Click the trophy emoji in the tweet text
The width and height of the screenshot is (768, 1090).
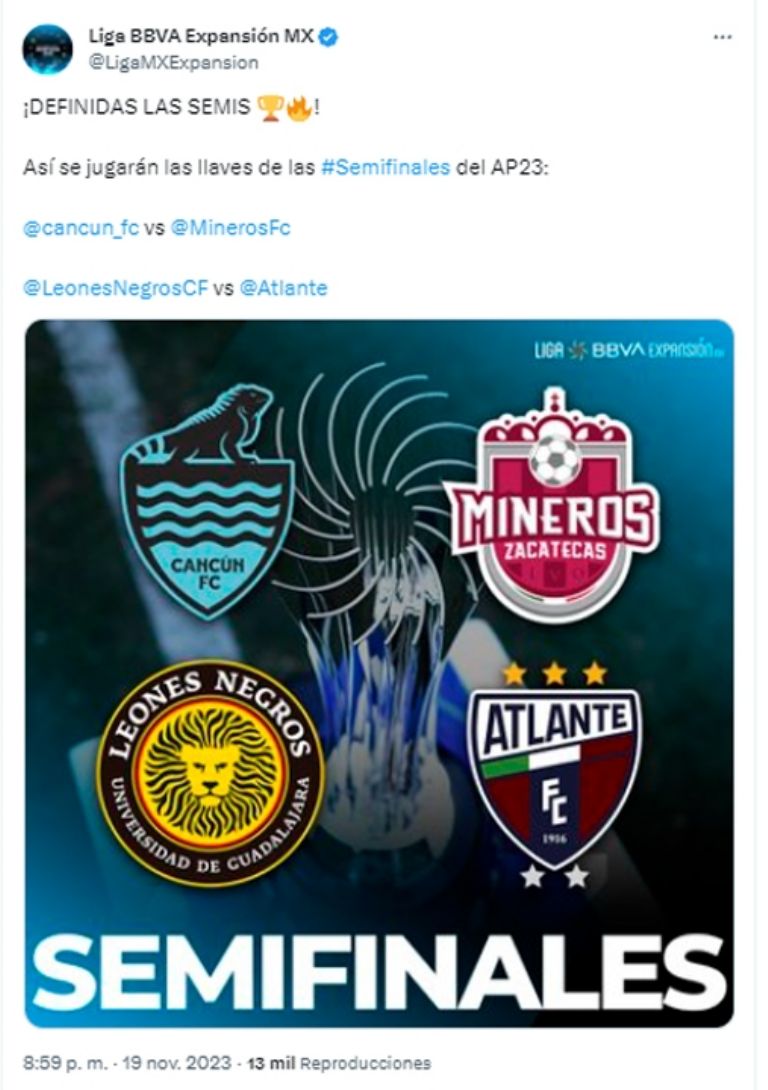[x=270, y=108]
